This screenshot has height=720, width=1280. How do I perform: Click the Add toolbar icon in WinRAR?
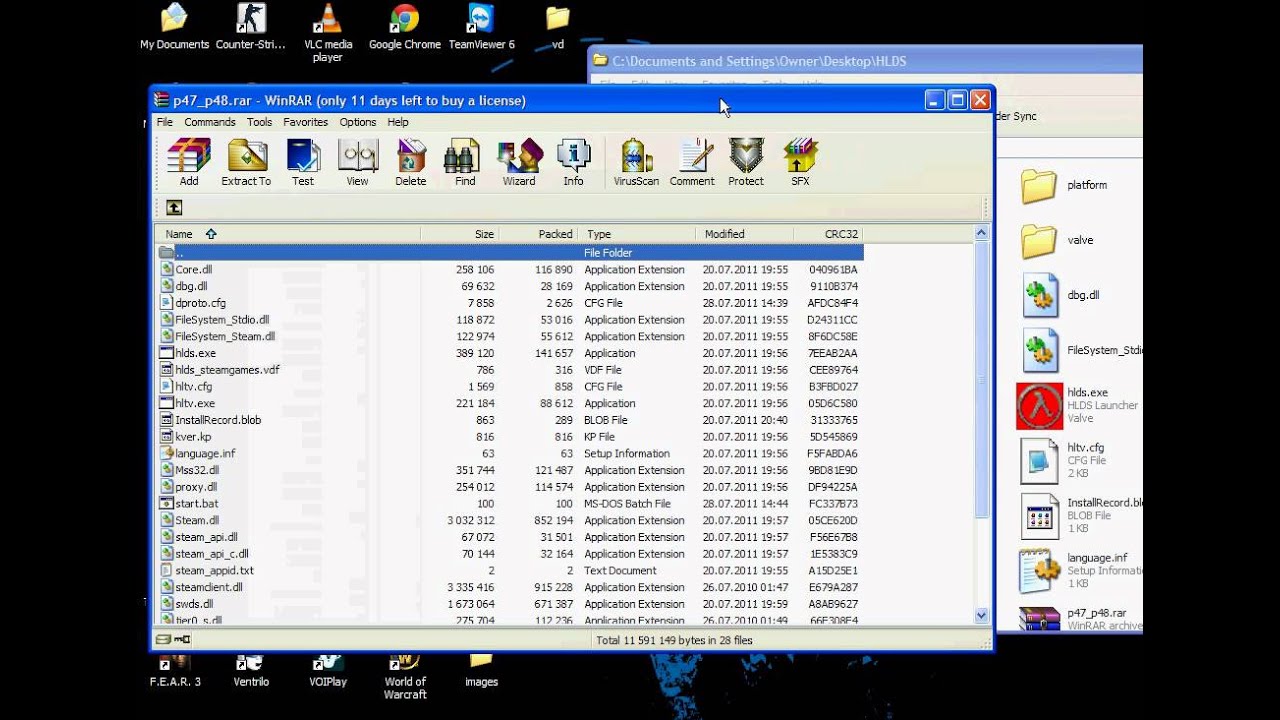189,163
